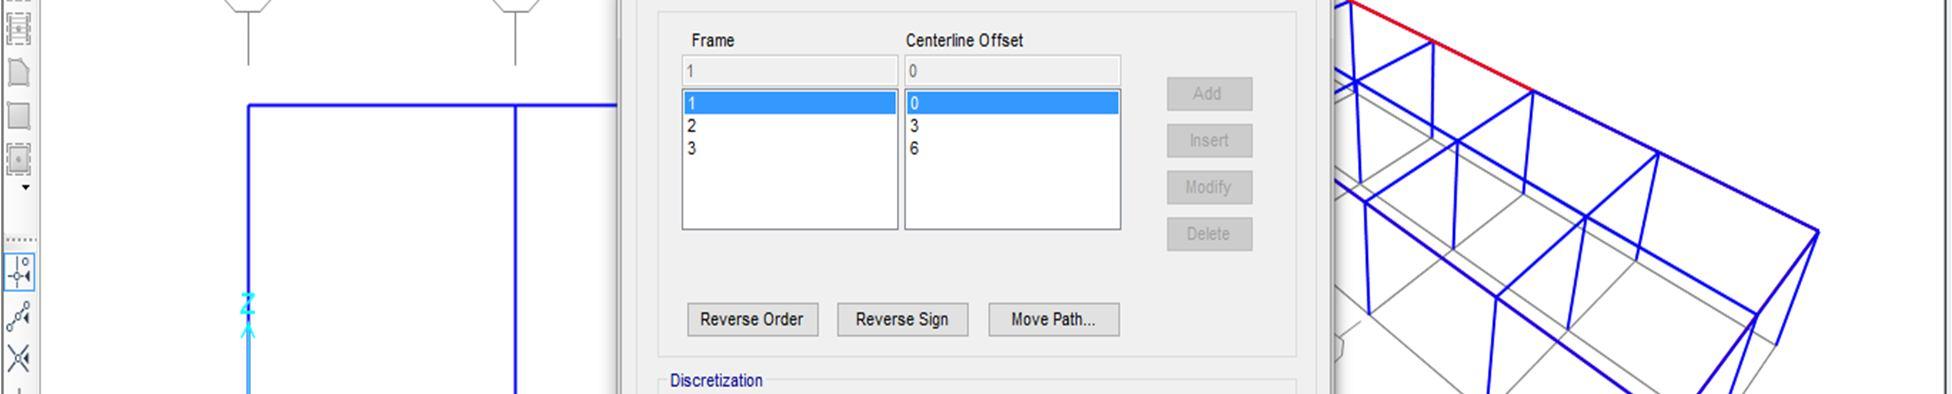Expand the toolbar overflow arrow below draw tools
Image resolution: width=1952 pixels, height=394 pixels.
[25, 187]
